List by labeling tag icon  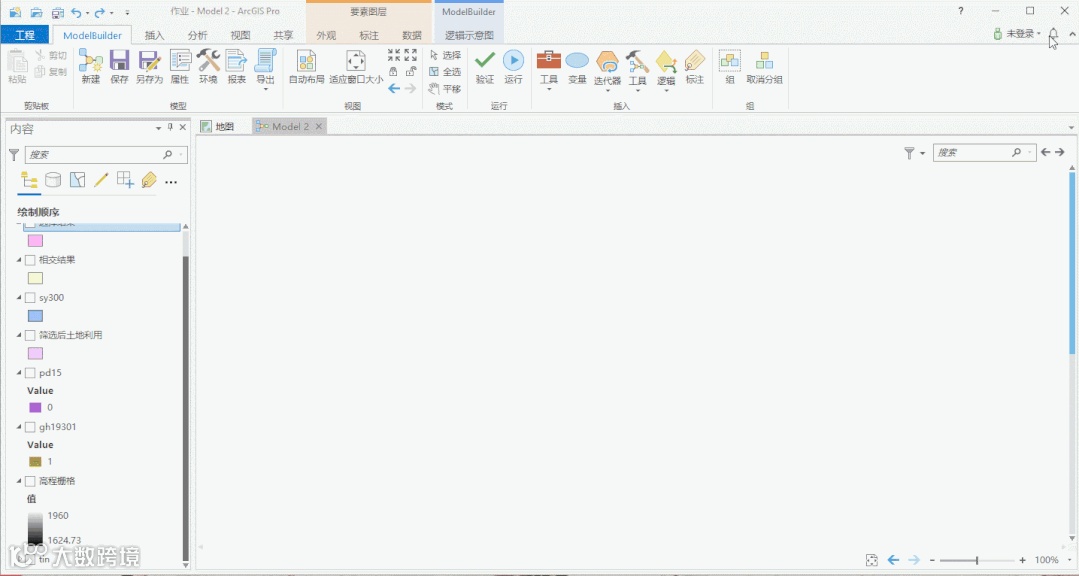tap(149, 180)
